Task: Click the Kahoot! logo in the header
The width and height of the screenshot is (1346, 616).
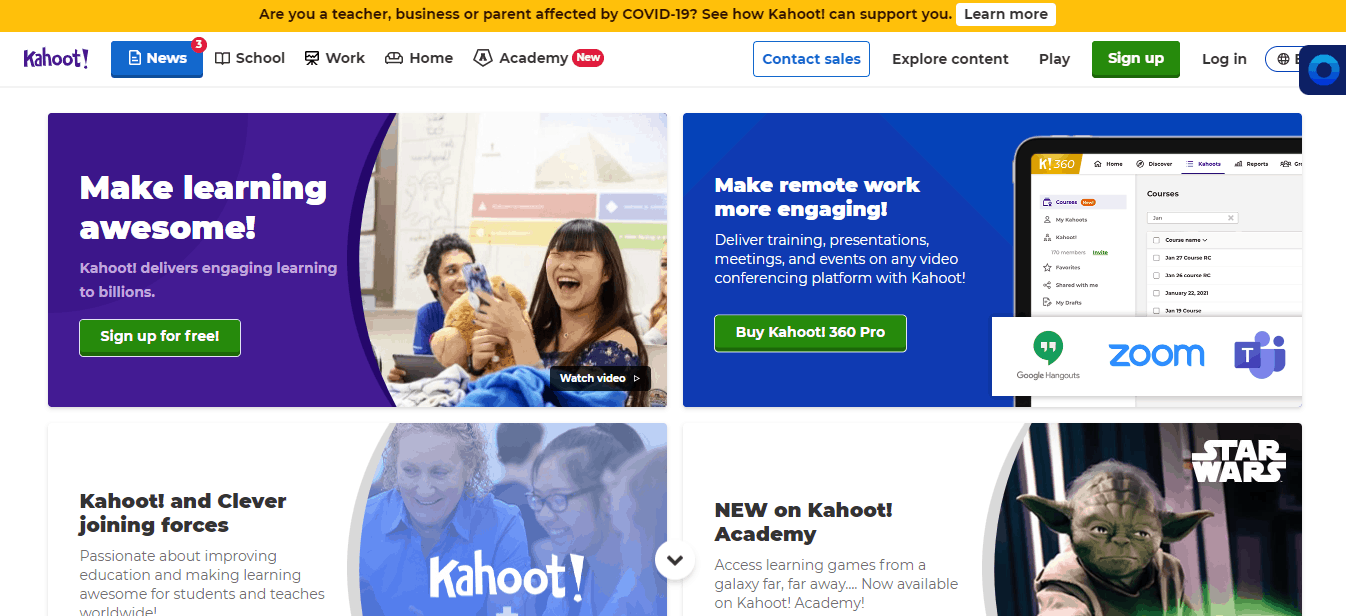Action: point(56,58)
